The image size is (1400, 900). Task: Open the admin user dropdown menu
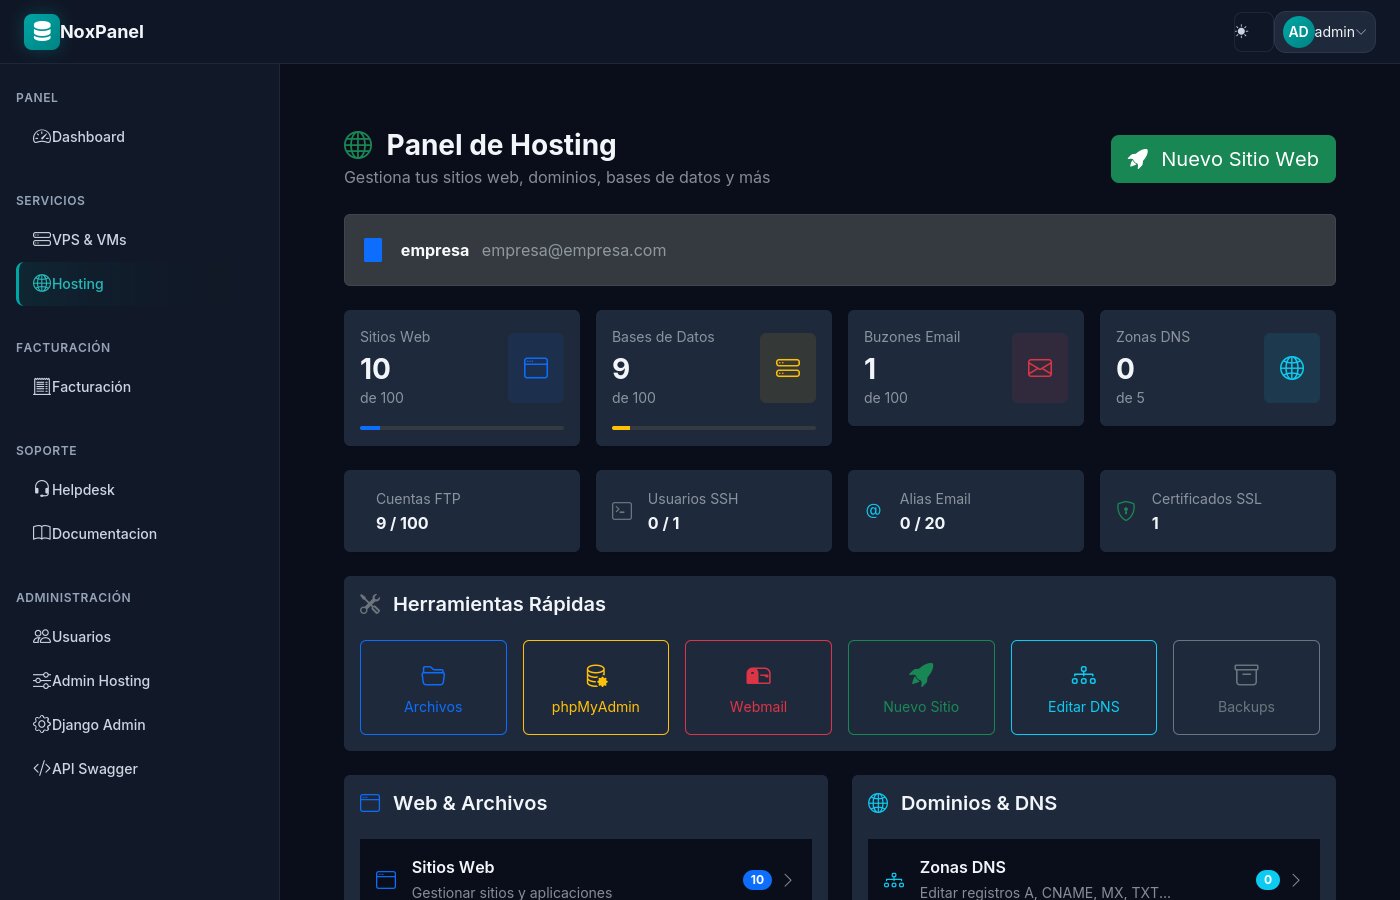tap(1324, 32)
